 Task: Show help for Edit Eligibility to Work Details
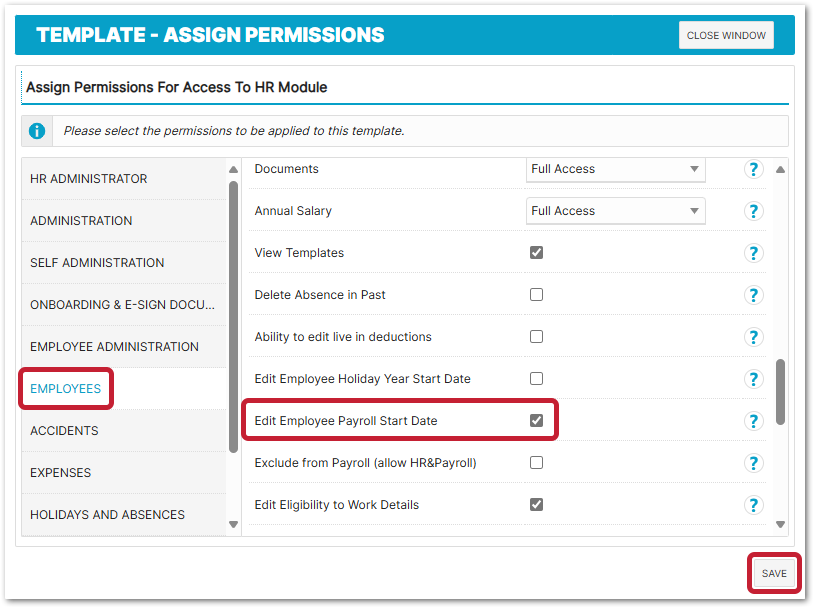[753, 506]
